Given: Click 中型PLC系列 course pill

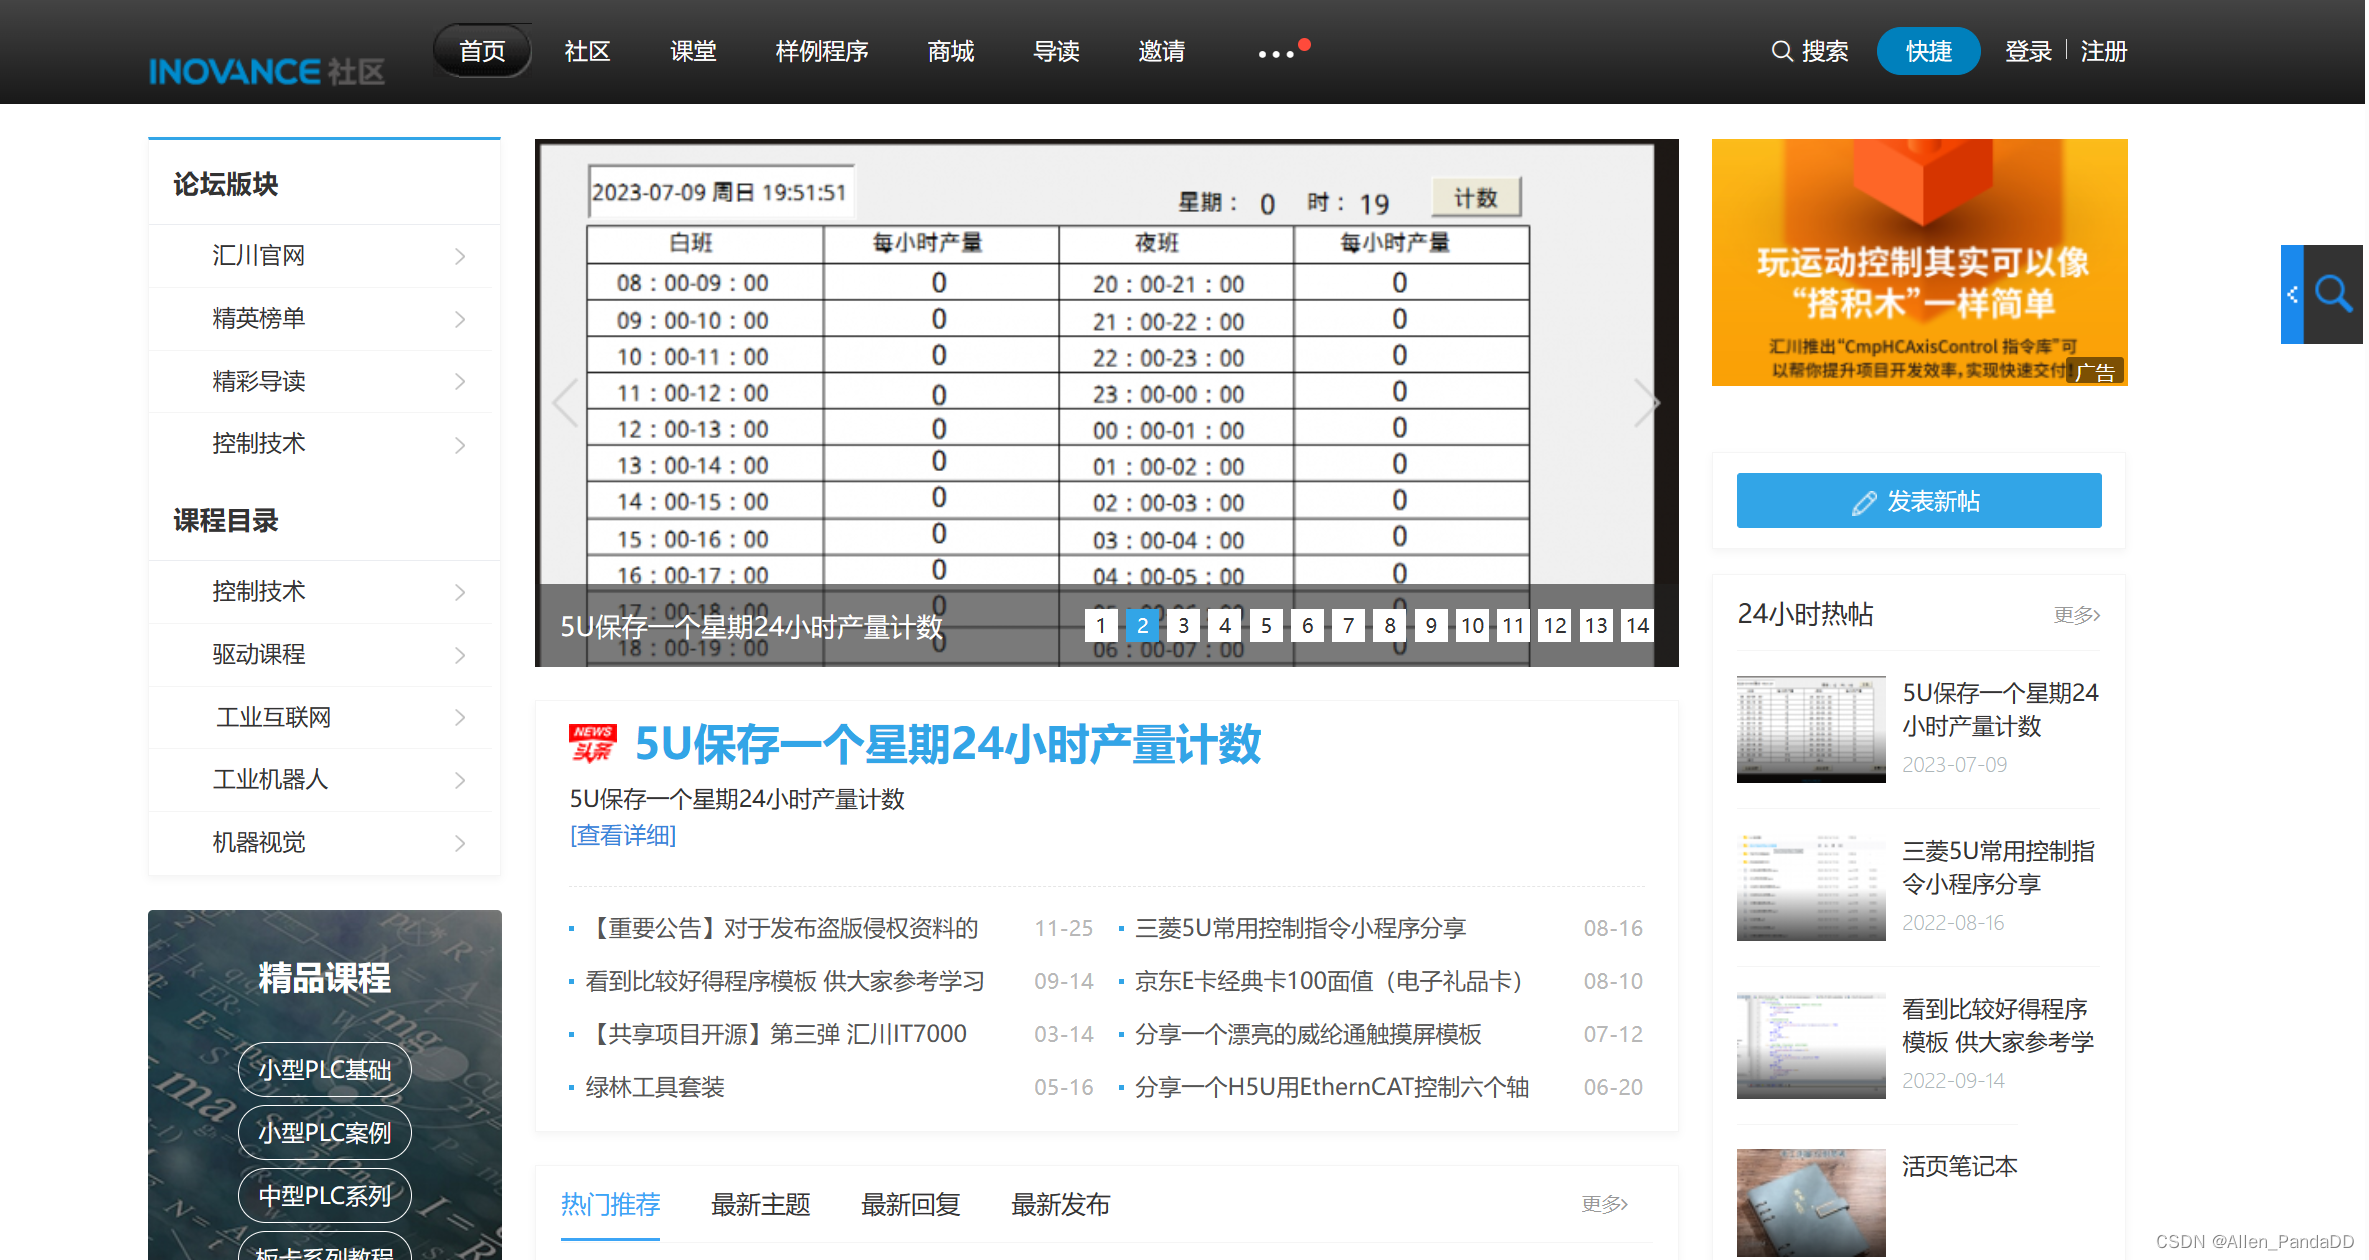Looking at the screenshot, I should pos(325,1196).
